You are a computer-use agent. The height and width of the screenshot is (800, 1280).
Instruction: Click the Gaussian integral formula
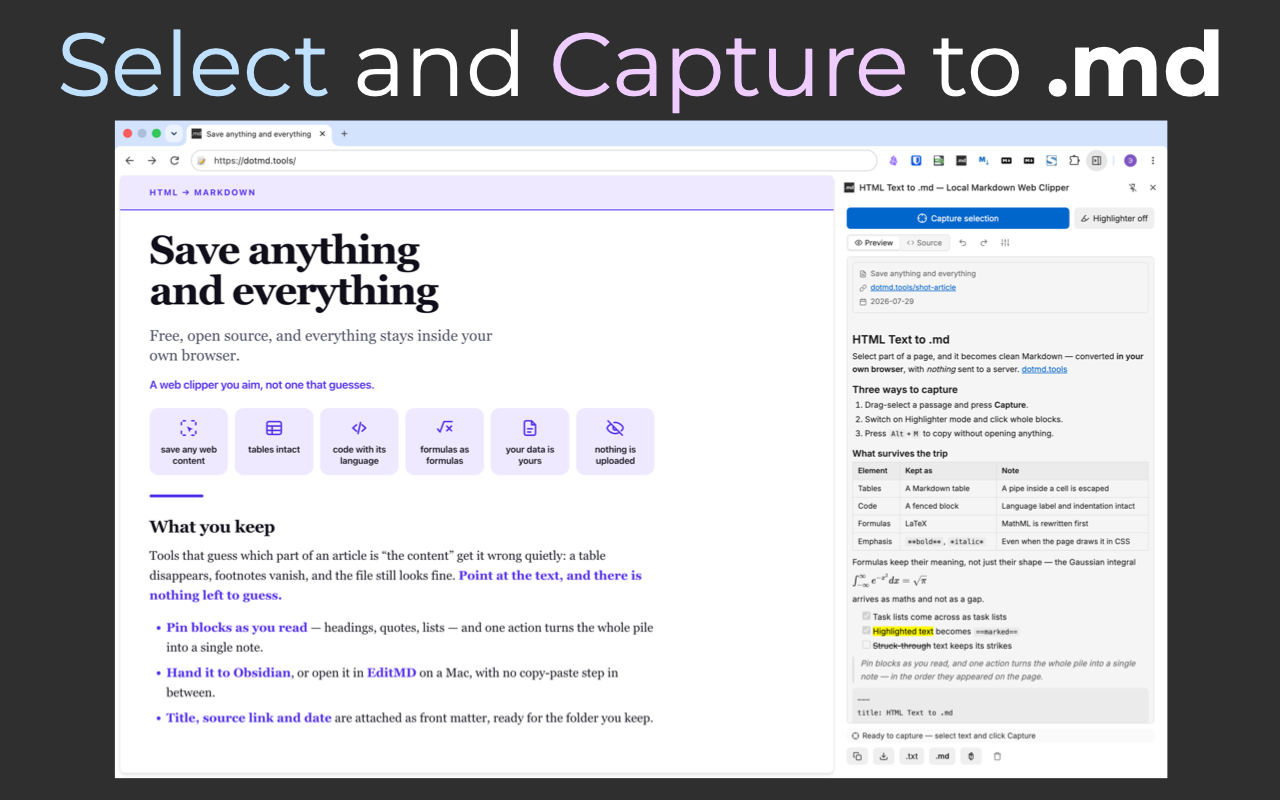[x=891, y=580]
